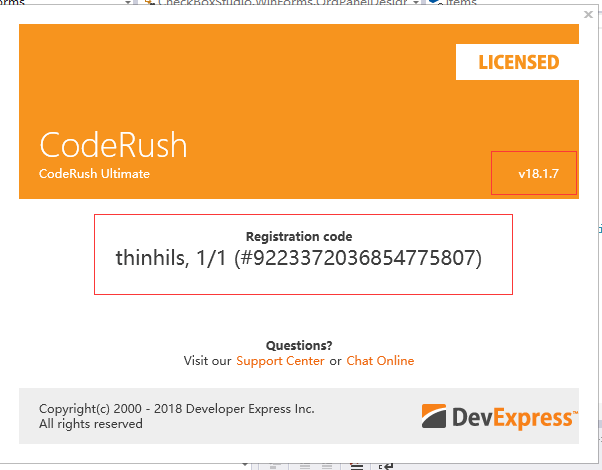
Task: Click the registration code thinhils value
Action: pyautogui.click(x=299, y=258)
